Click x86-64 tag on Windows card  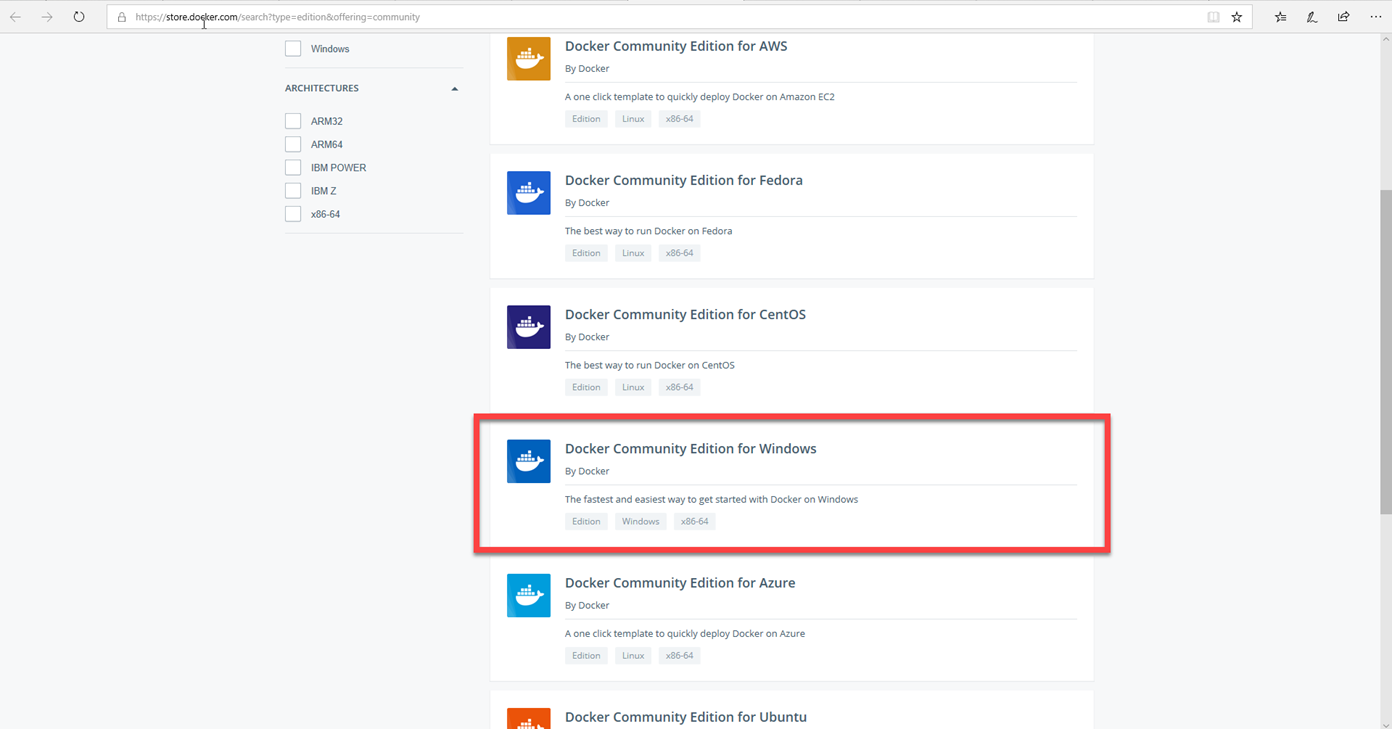[x=695, y=521]
